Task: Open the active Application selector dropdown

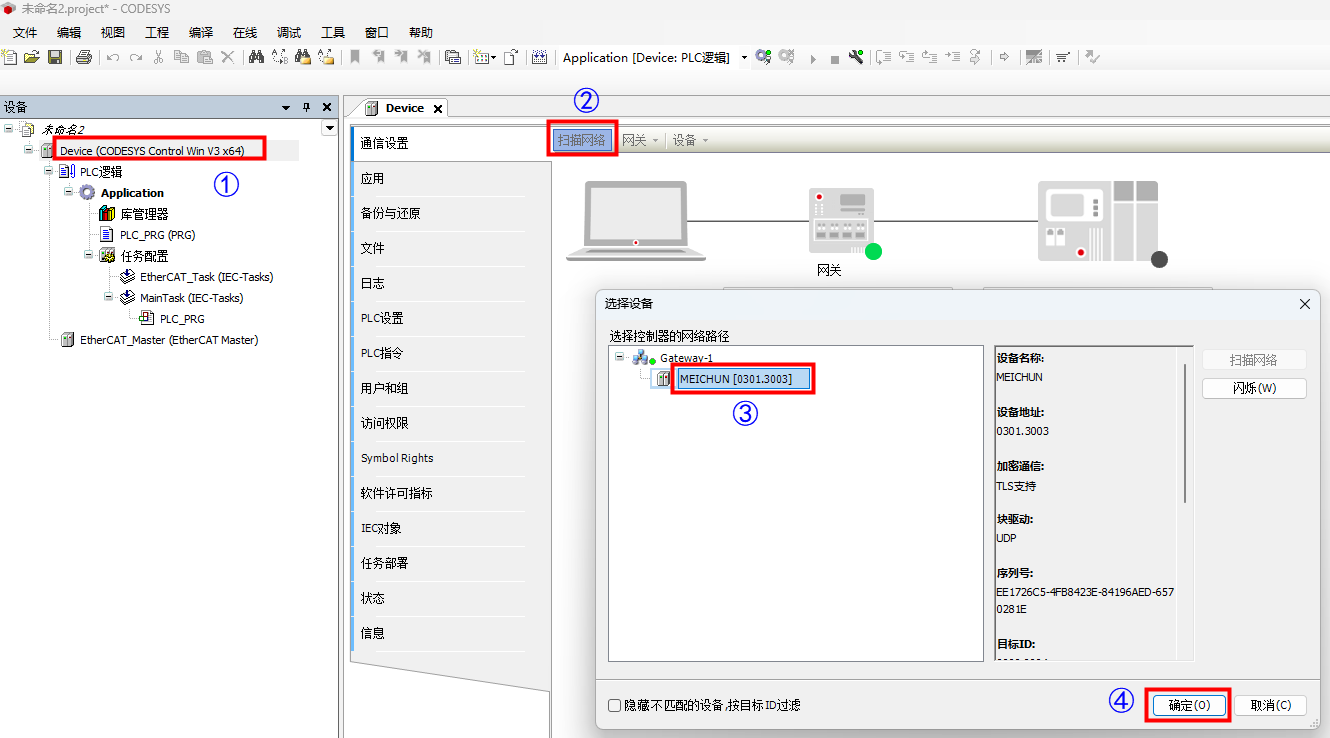Action: click(744, 58)
